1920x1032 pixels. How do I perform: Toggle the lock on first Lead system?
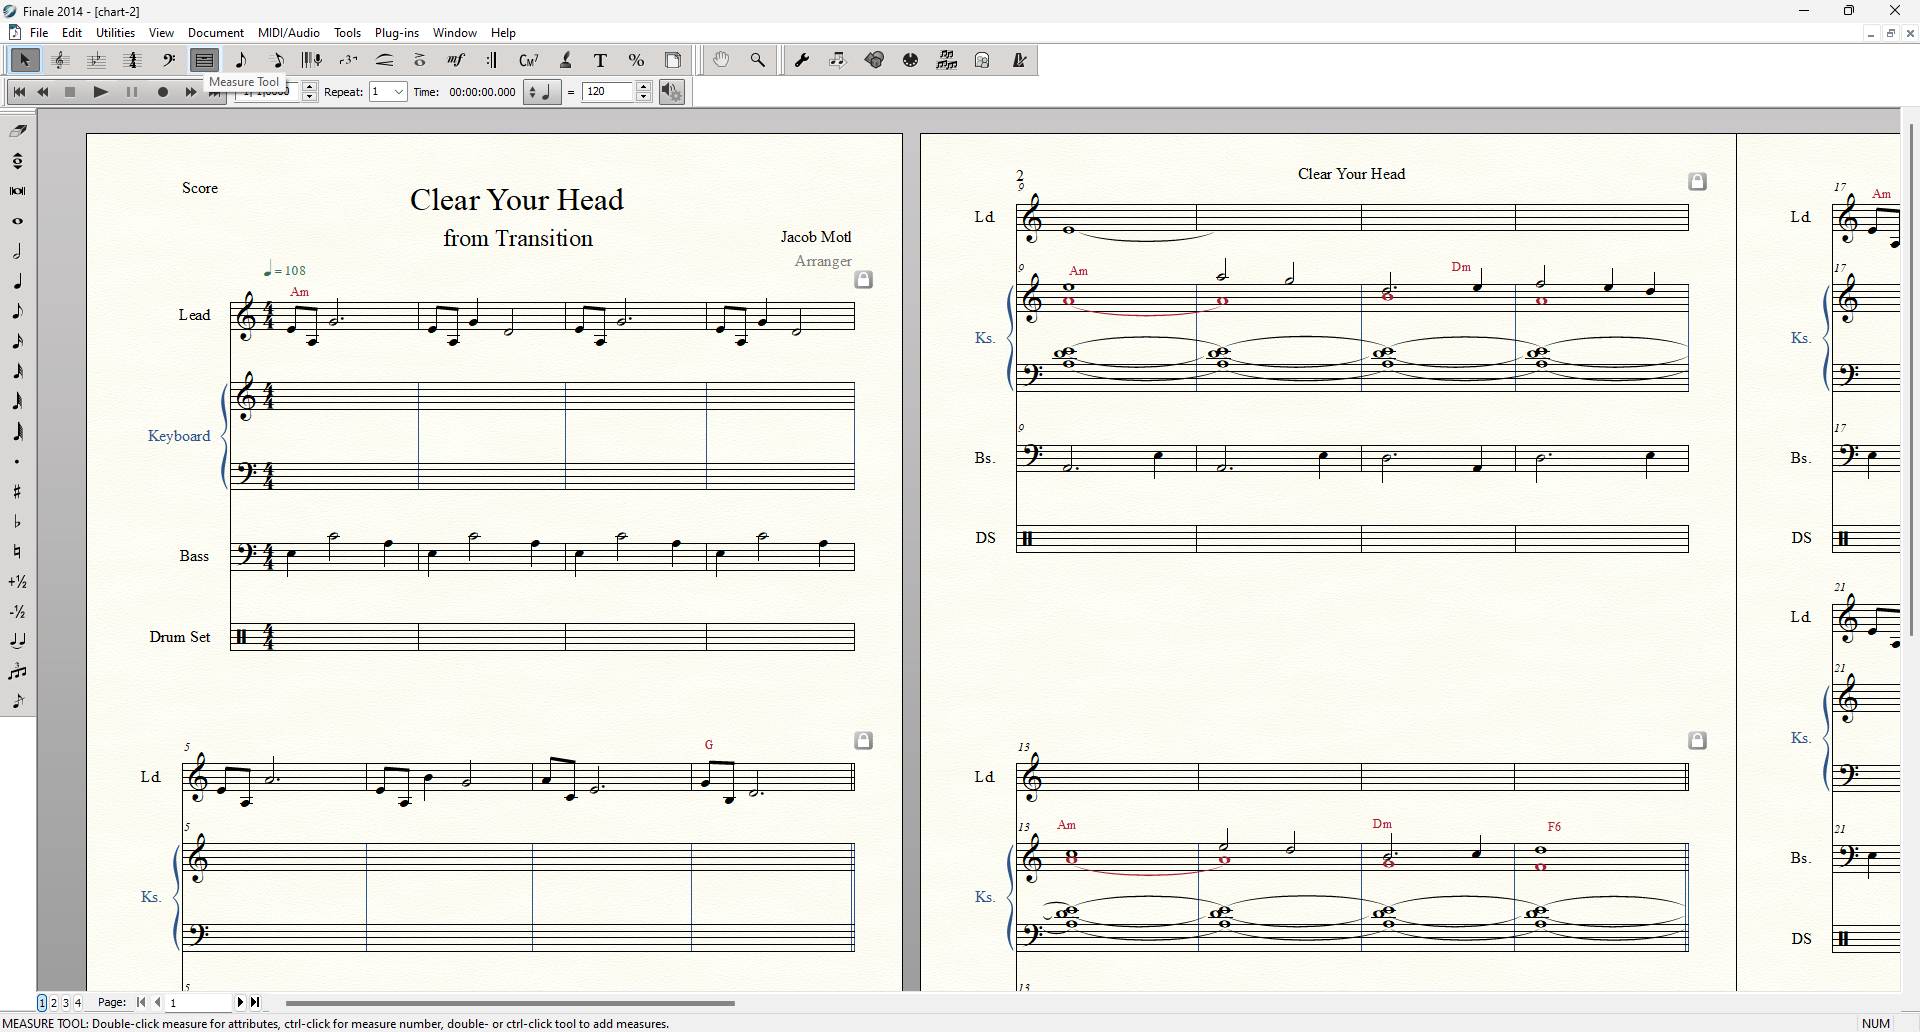tap(864, 280)
